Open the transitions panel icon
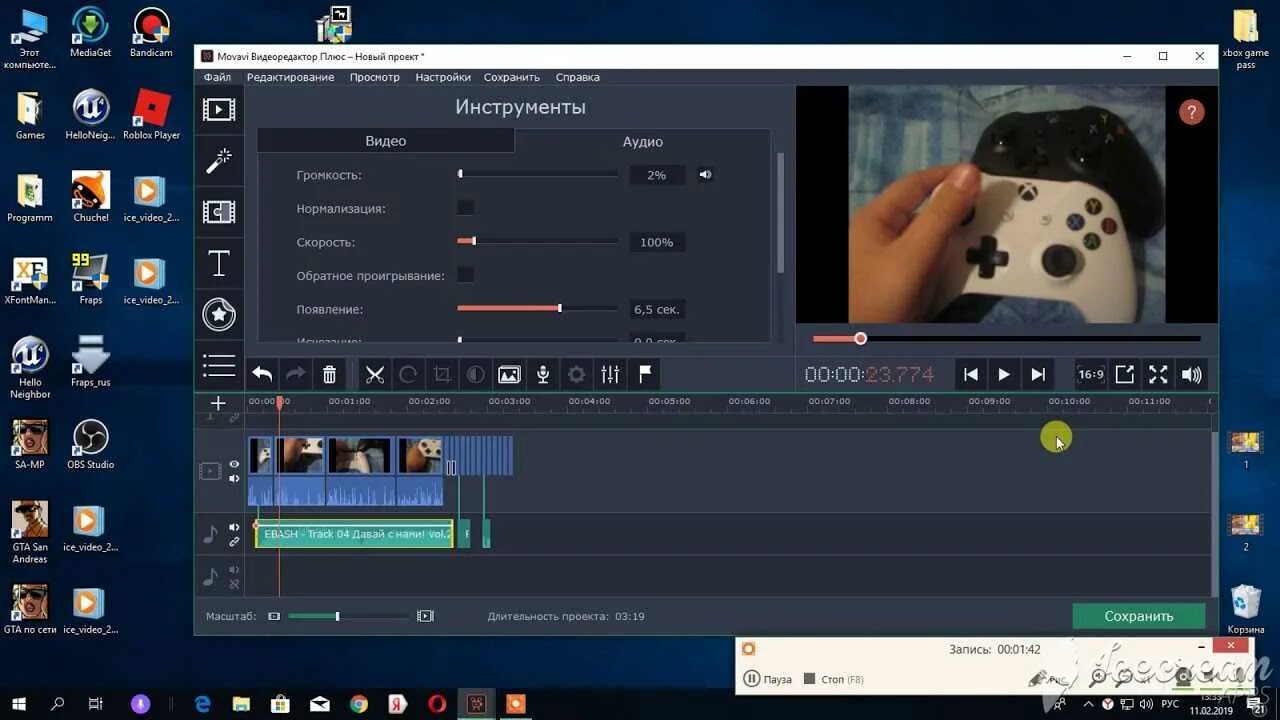 219,212
